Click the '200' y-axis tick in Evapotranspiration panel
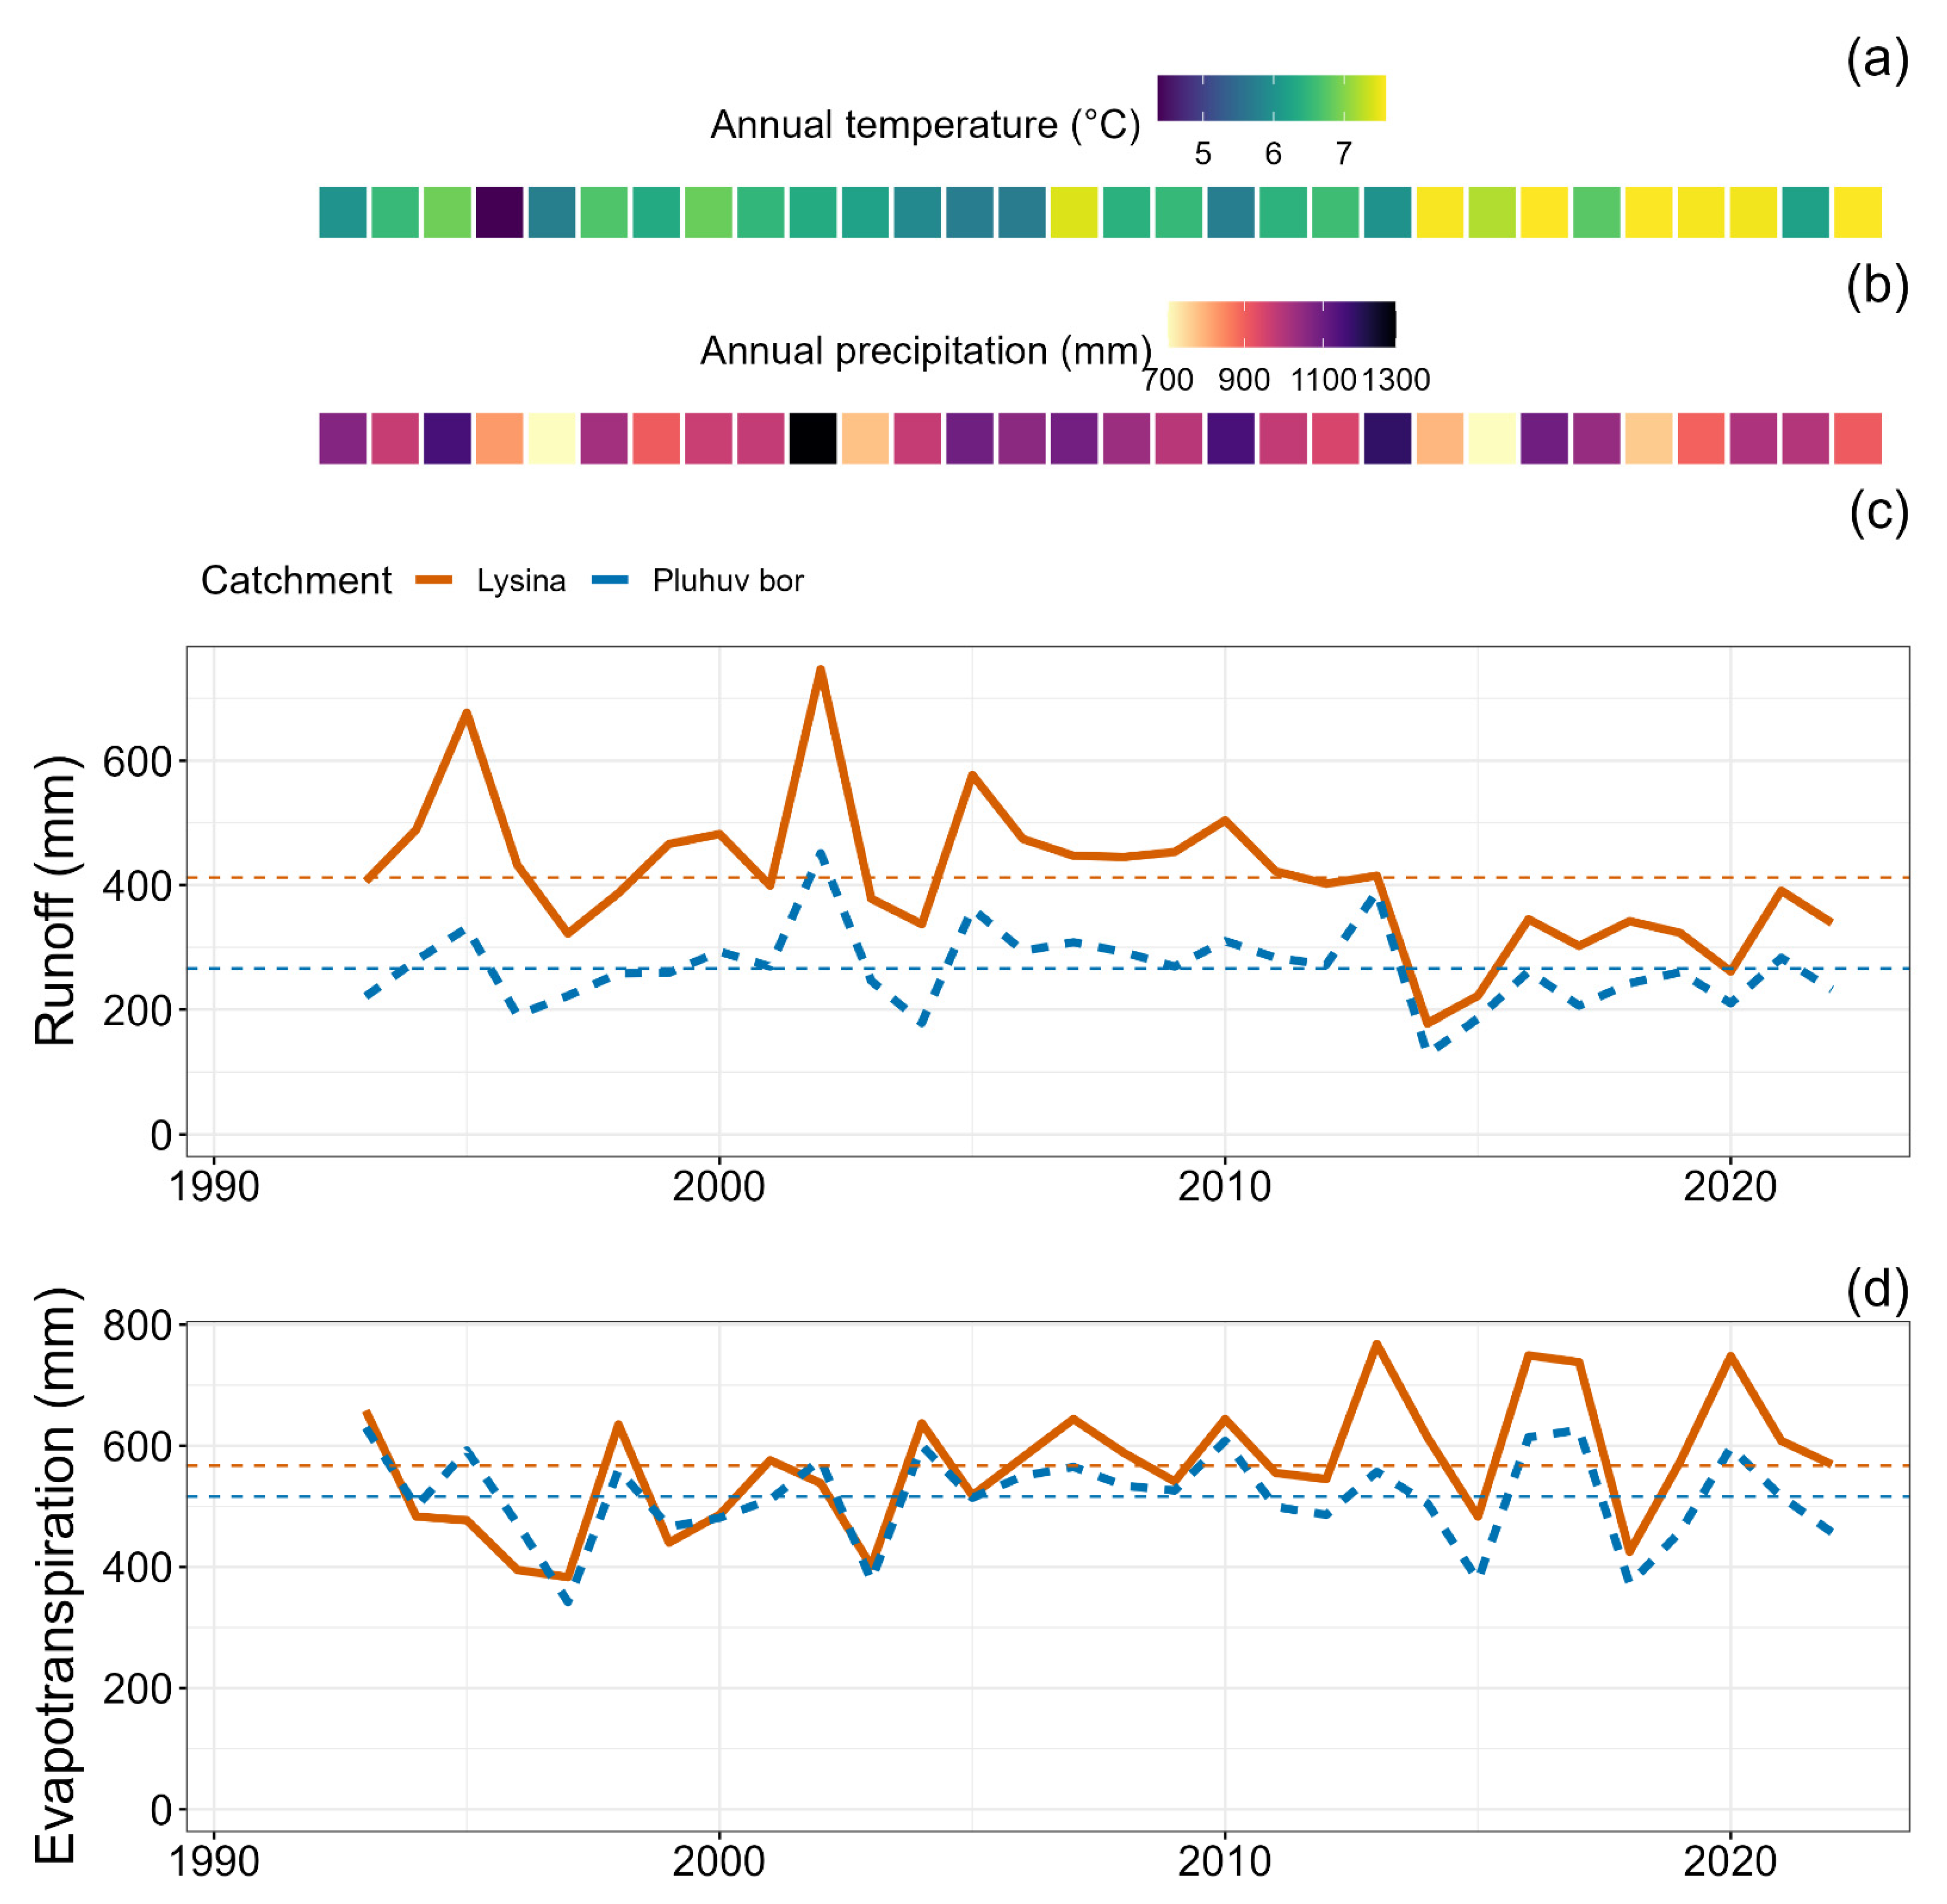1947x1904 pixels. 137,1690
